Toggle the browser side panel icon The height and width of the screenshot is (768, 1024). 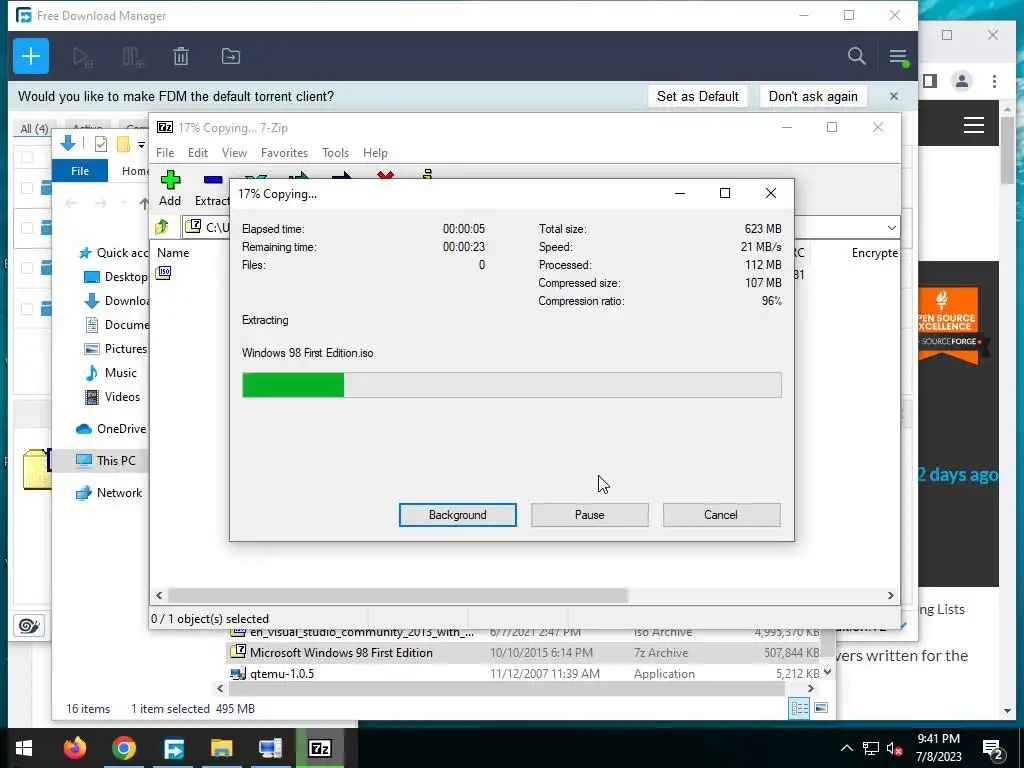pos(930,82)
